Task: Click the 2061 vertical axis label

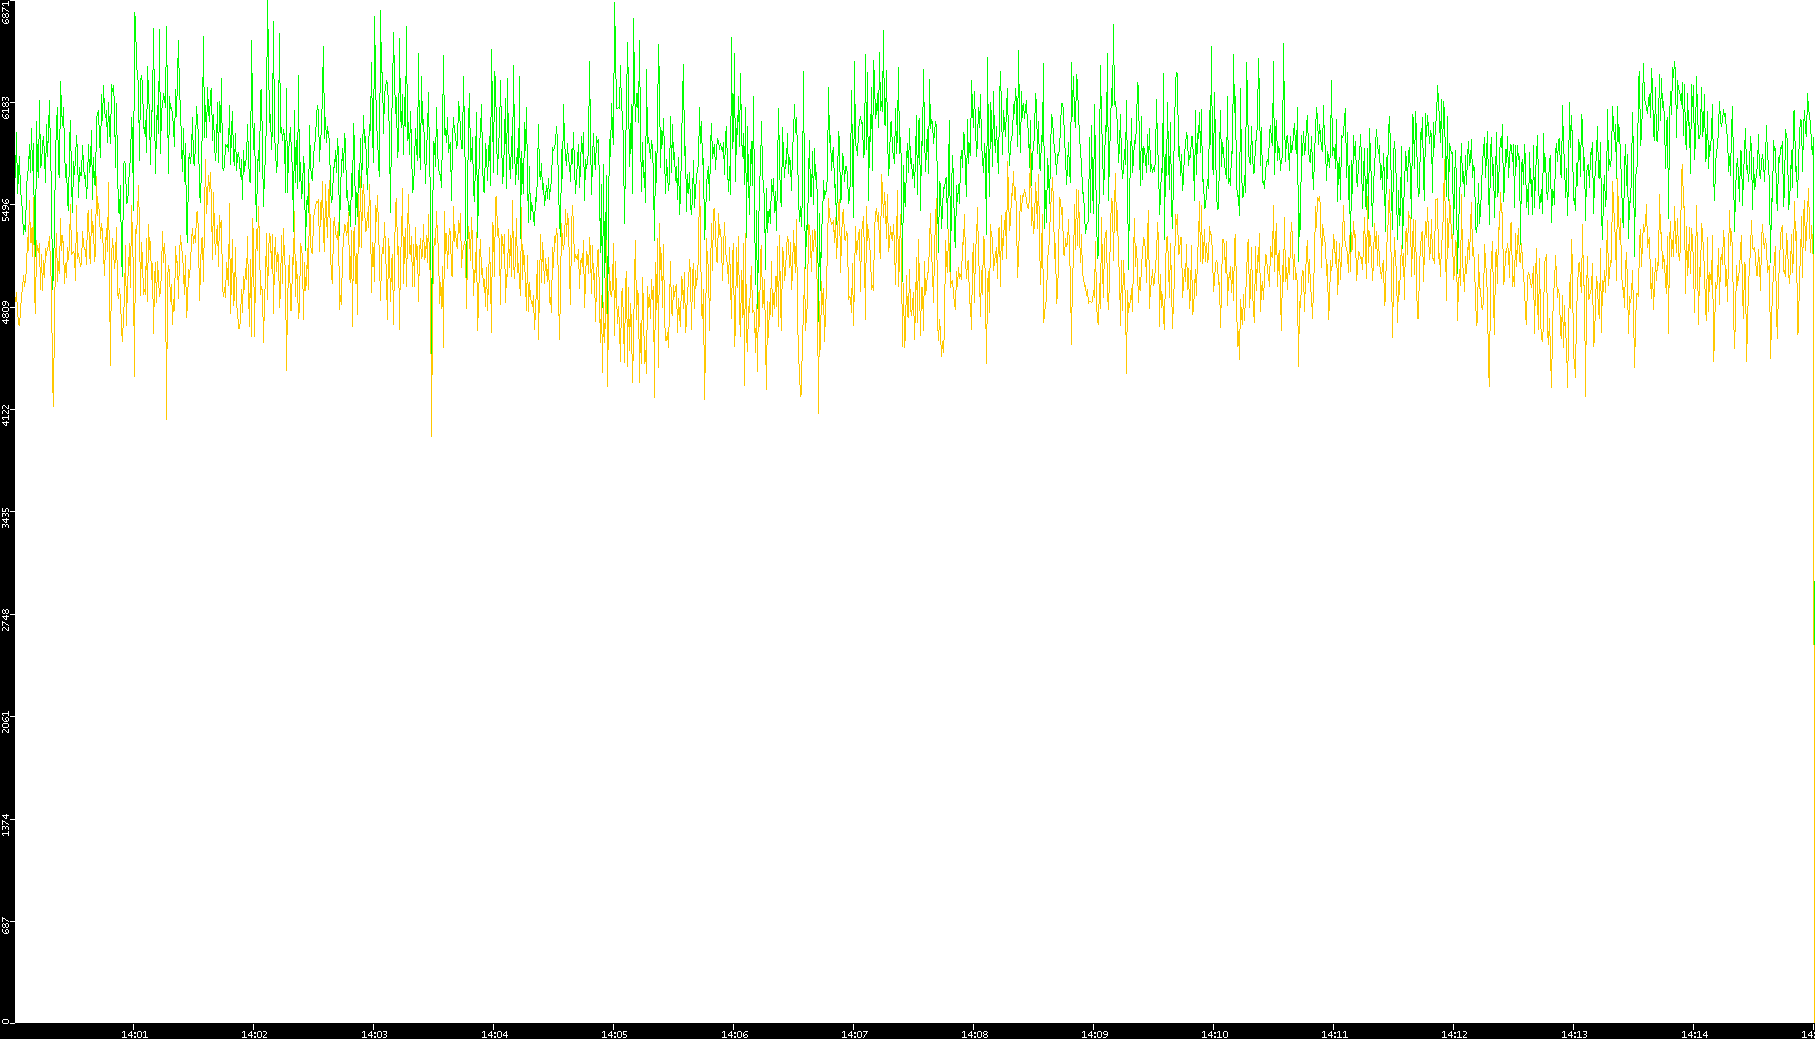Action: click(7, 722)
